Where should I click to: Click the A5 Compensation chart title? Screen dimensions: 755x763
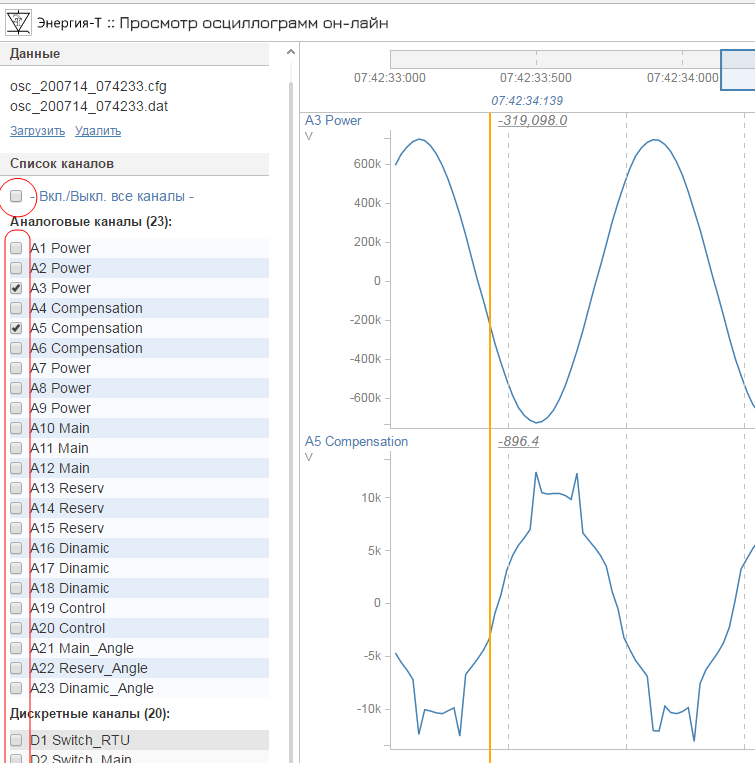click(356, 441)
